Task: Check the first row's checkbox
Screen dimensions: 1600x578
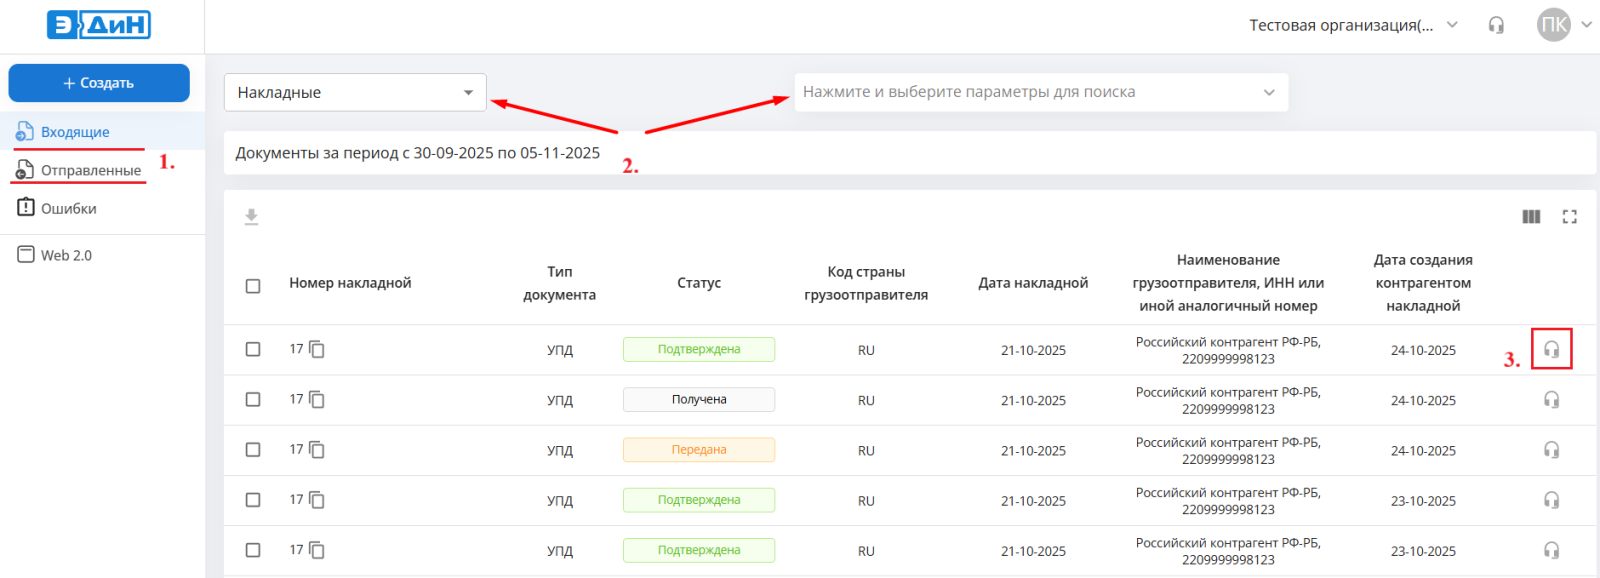Action: click(x=253, y=349)
